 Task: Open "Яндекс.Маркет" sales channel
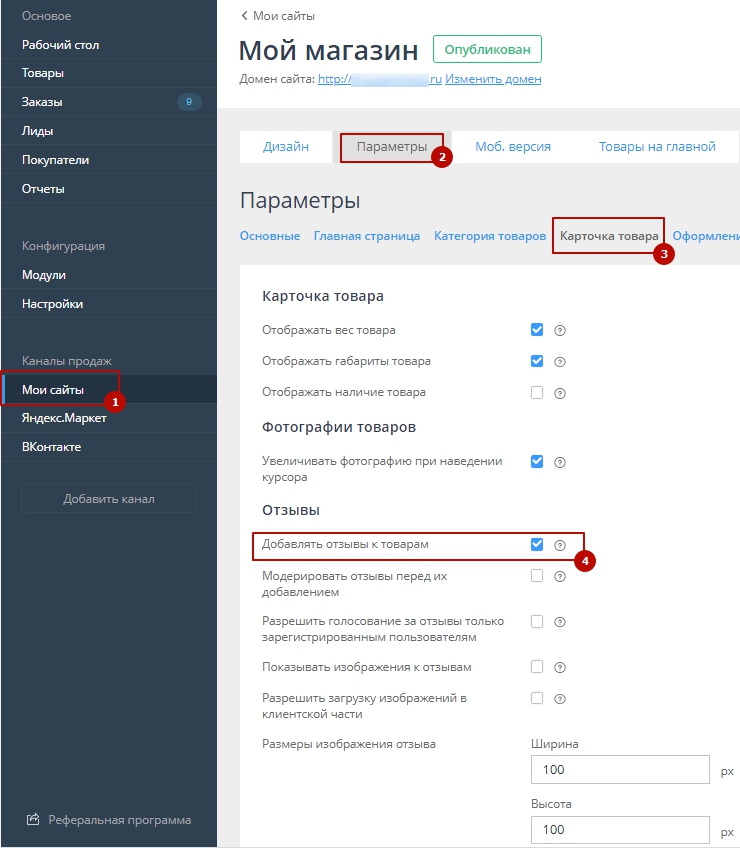[x=64, y=418]
